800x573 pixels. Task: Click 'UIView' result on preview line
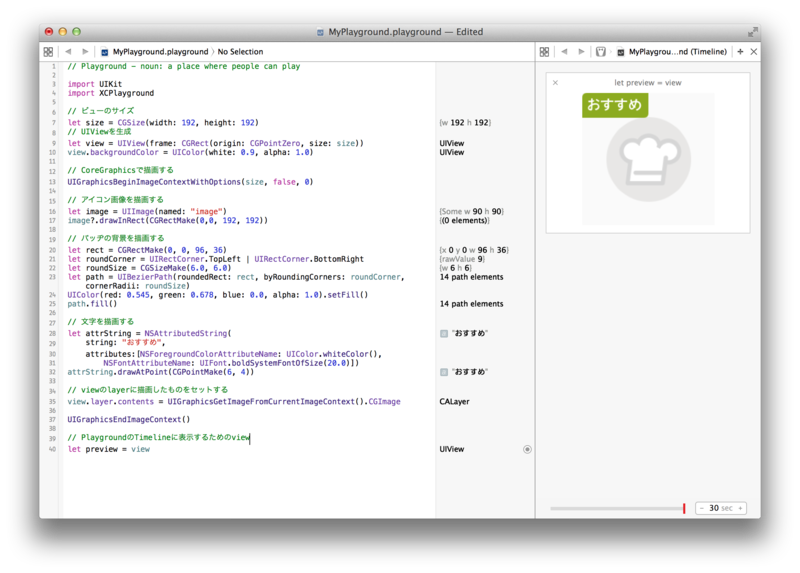pos(452,449)
